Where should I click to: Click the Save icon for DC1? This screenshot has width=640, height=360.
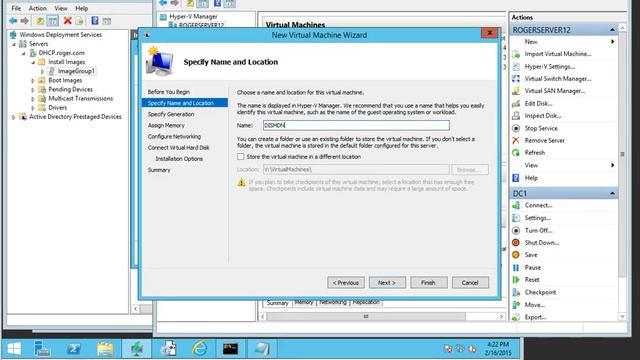516,255
